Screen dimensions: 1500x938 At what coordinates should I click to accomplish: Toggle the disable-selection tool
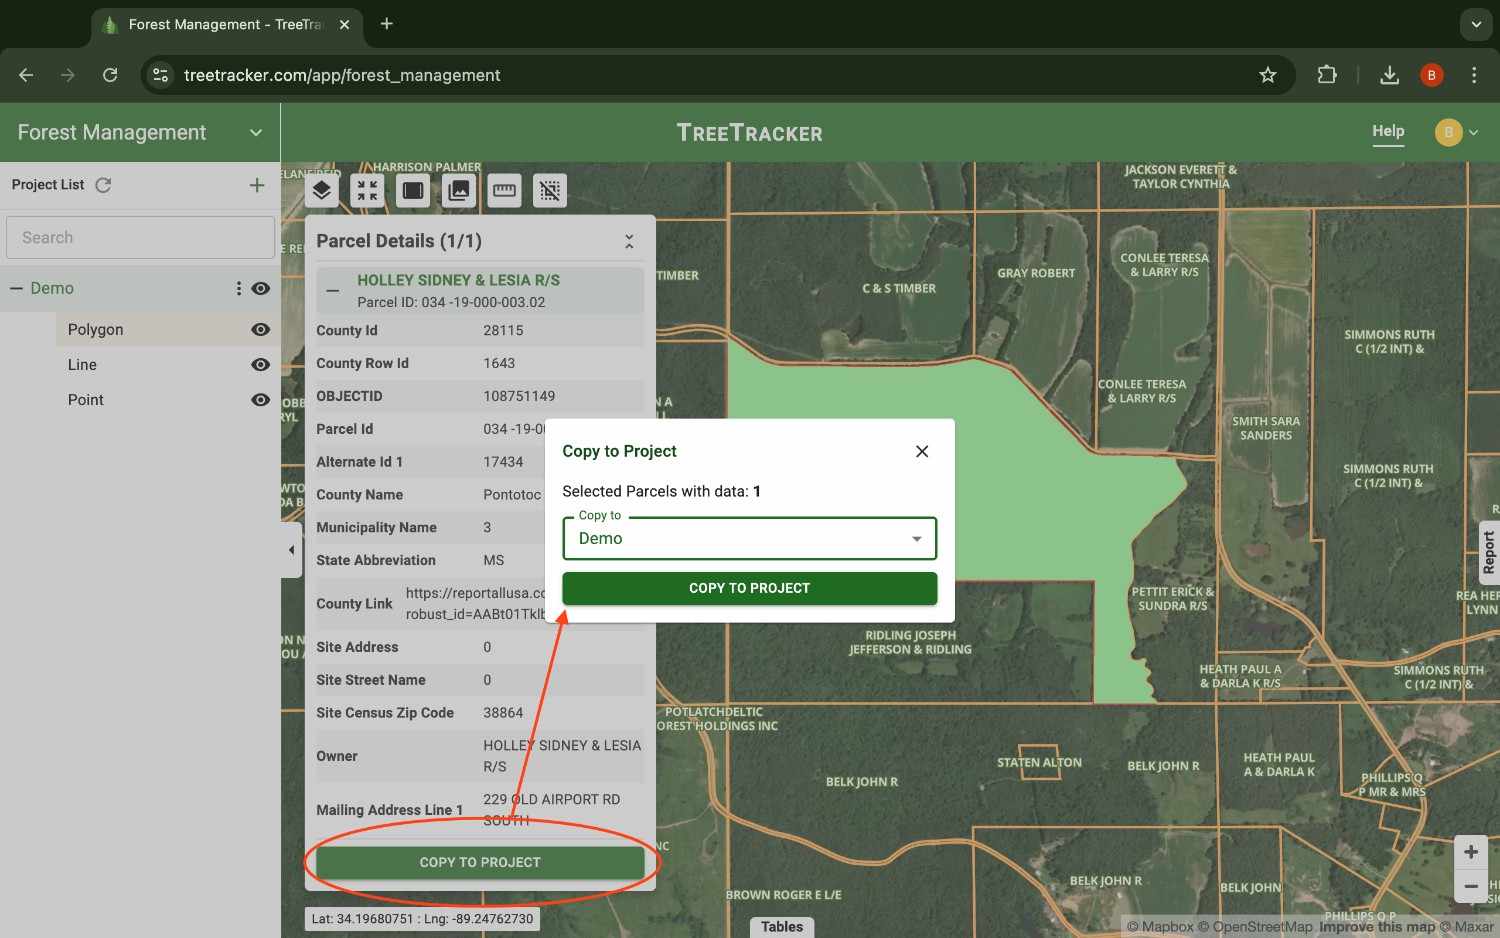[x=550, y=190]
